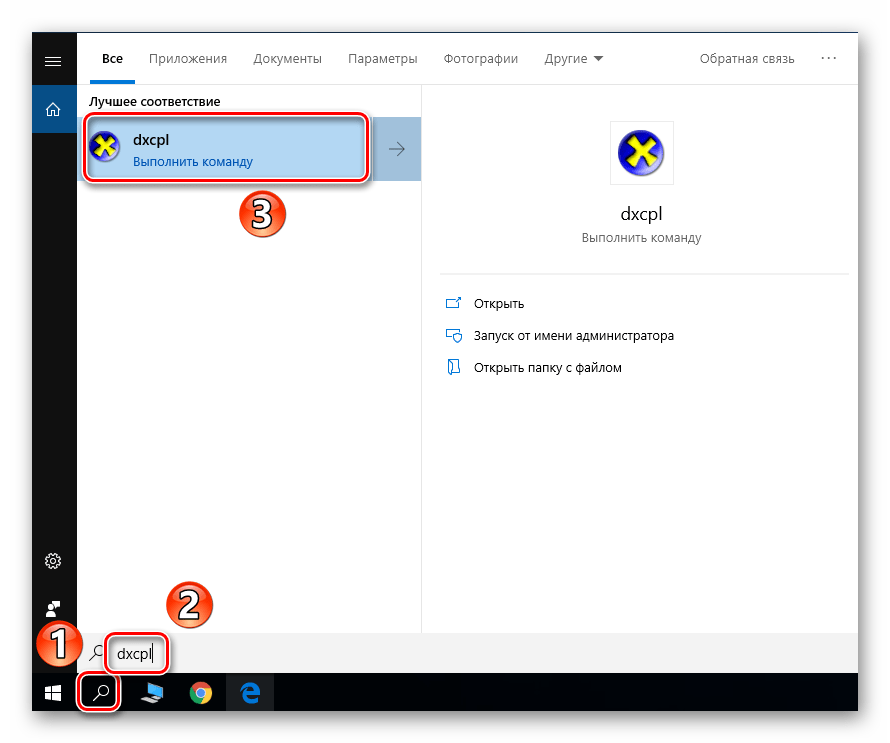The width and height of the screenshot is (890, 743).
Task: Select the dxcpl best match result
Action: coord(225,149)
